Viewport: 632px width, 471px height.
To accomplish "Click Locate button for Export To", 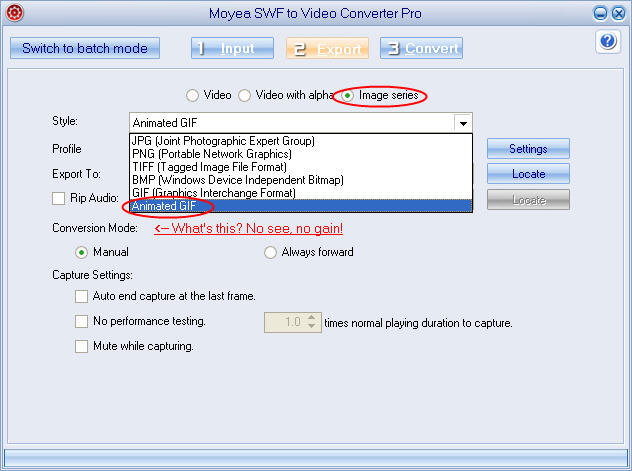I will (528, 174).
